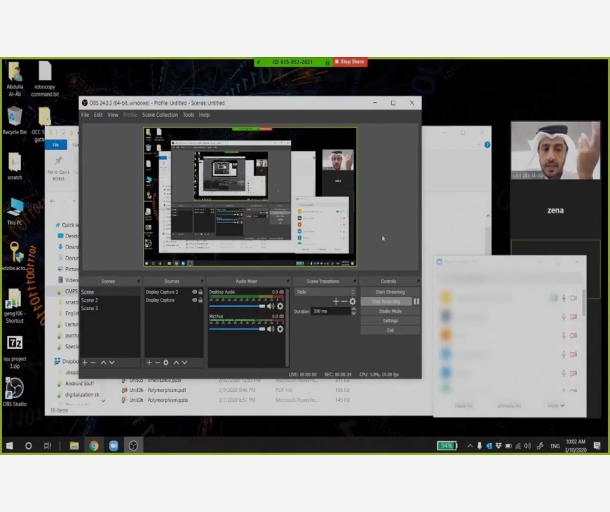Toggle lock on Display Capture 2 source

tap(200, 292)
